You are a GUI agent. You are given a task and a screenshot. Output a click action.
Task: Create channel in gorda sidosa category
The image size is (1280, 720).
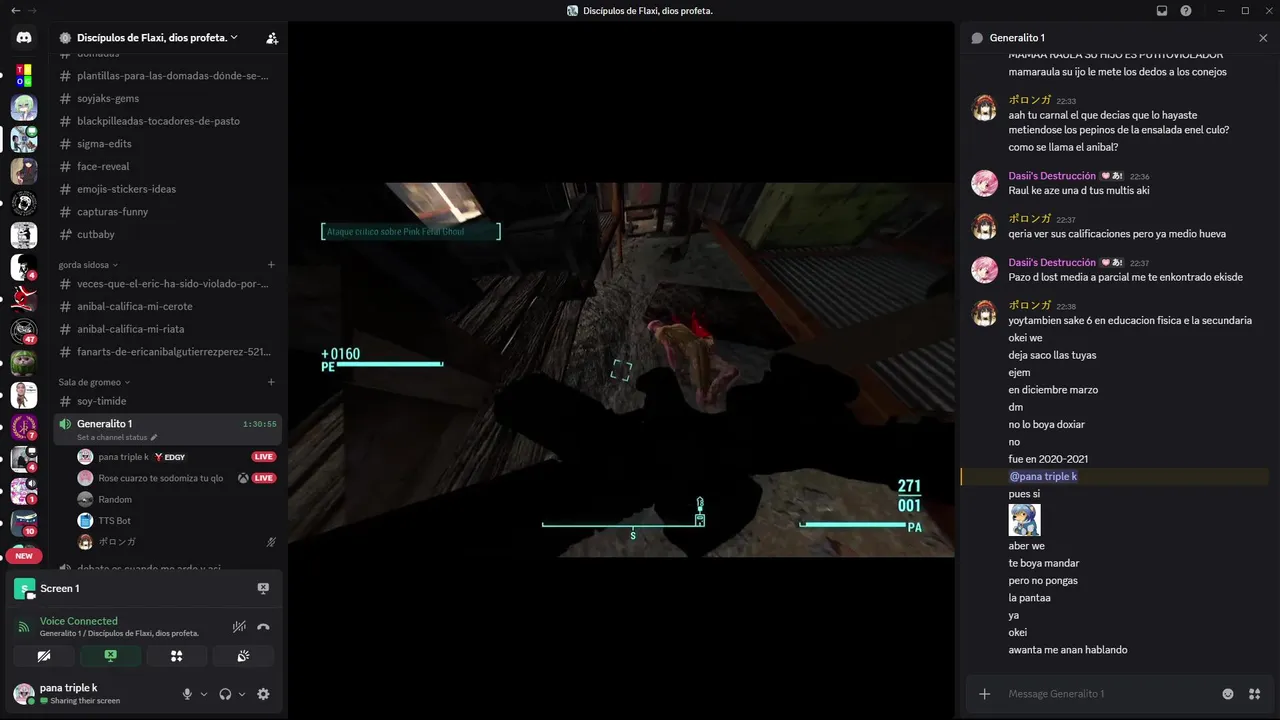[x=271, y=265]
